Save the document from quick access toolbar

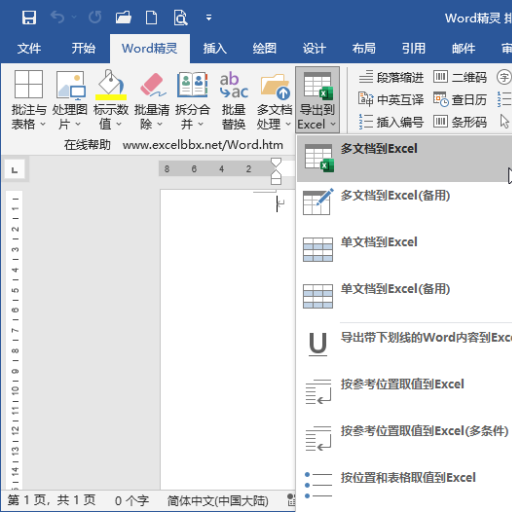29,17
